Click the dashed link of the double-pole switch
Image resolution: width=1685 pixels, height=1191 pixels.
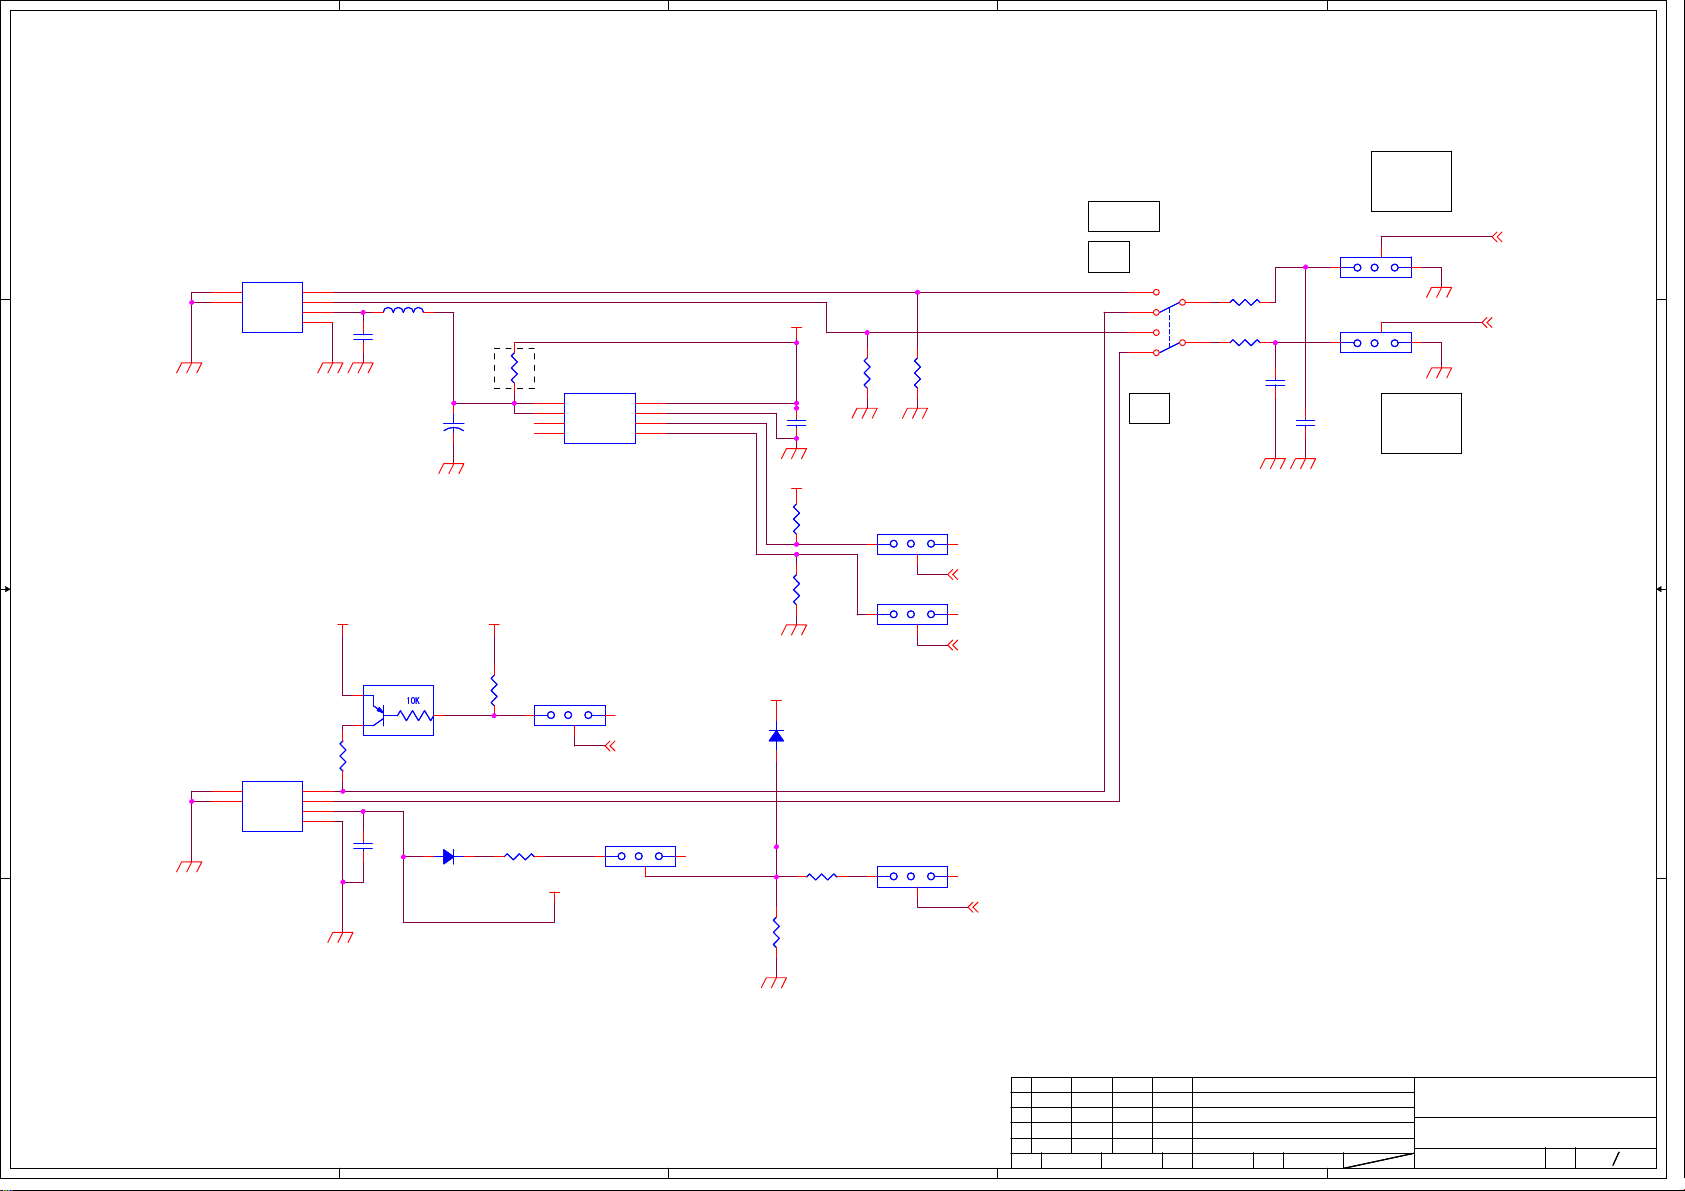click(1169, 326)
